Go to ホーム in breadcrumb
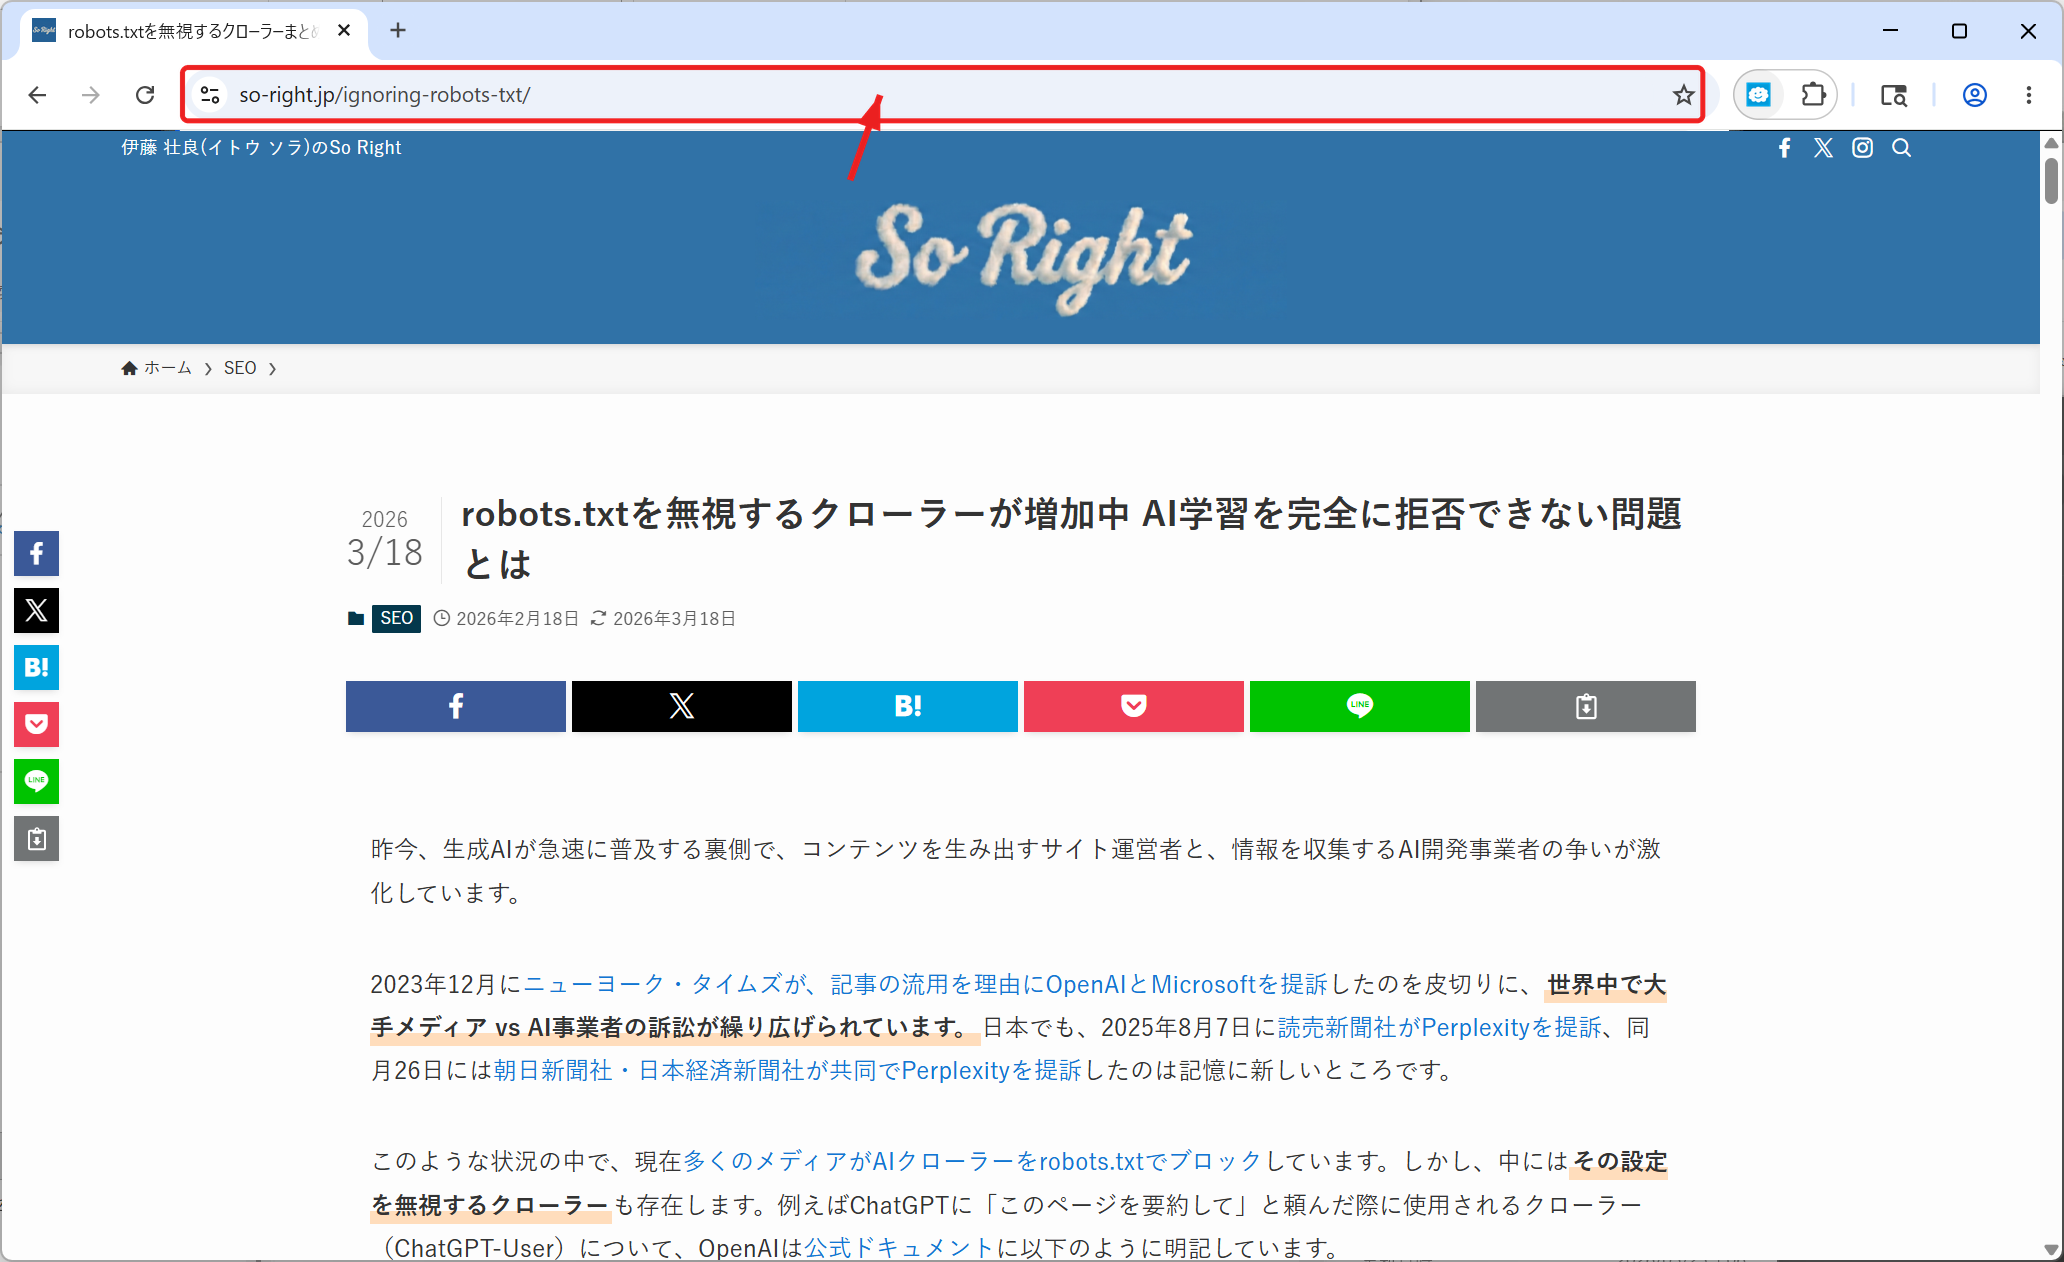Viewport: 2064px width, 1262px height. point(157,368)
